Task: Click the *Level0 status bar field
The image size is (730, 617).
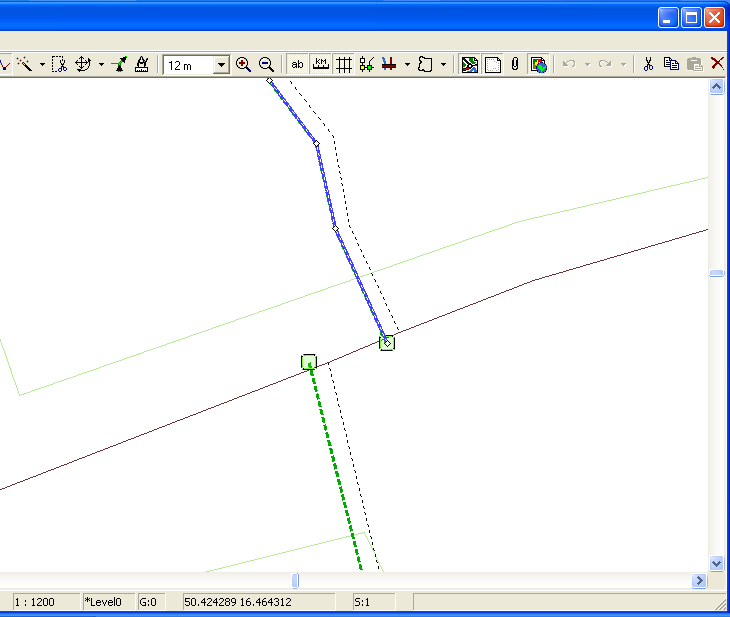Action: 106,602
